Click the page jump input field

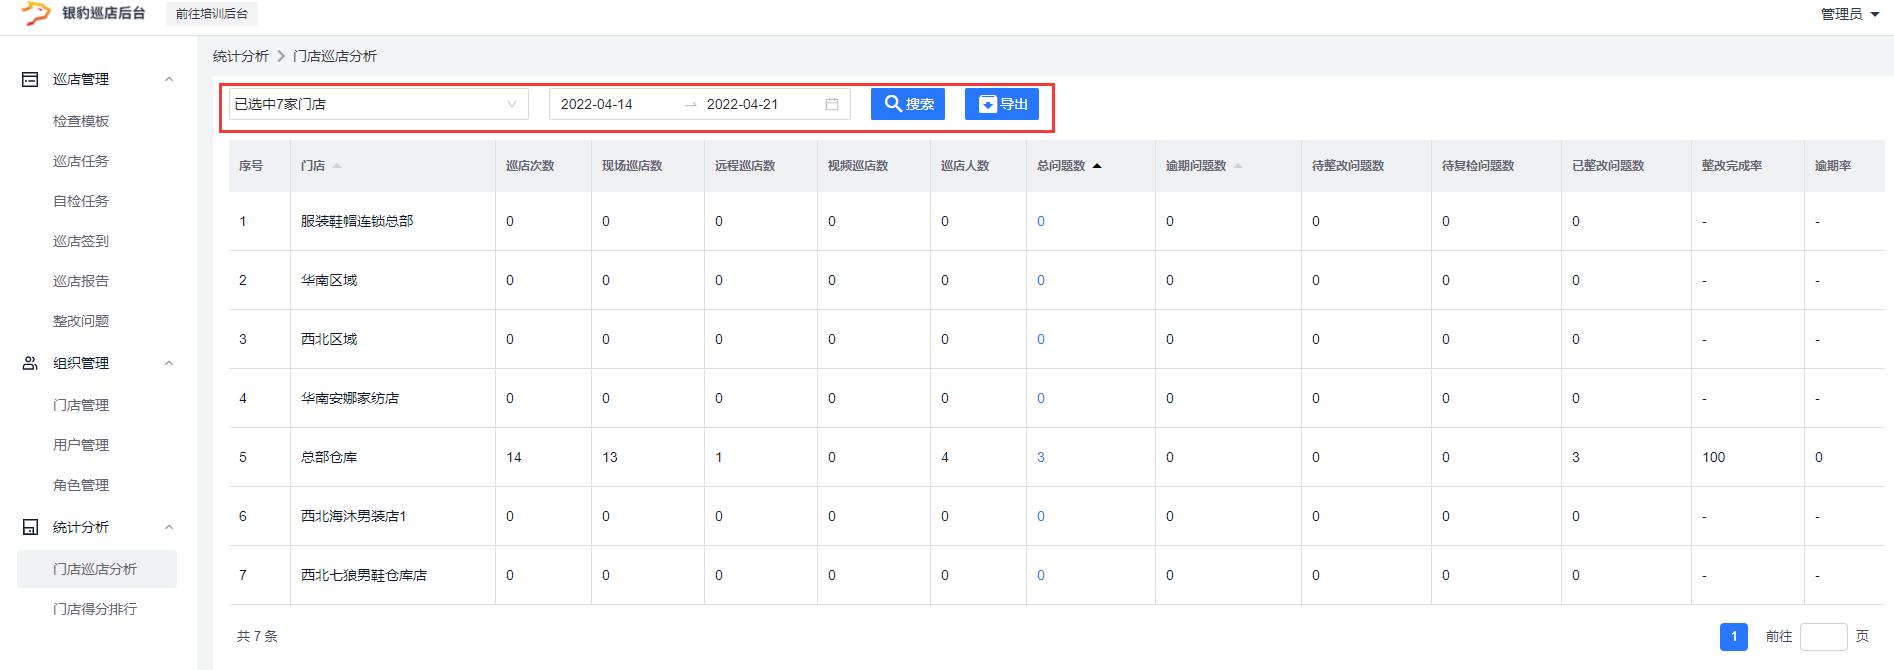[x=1823, y=636]
